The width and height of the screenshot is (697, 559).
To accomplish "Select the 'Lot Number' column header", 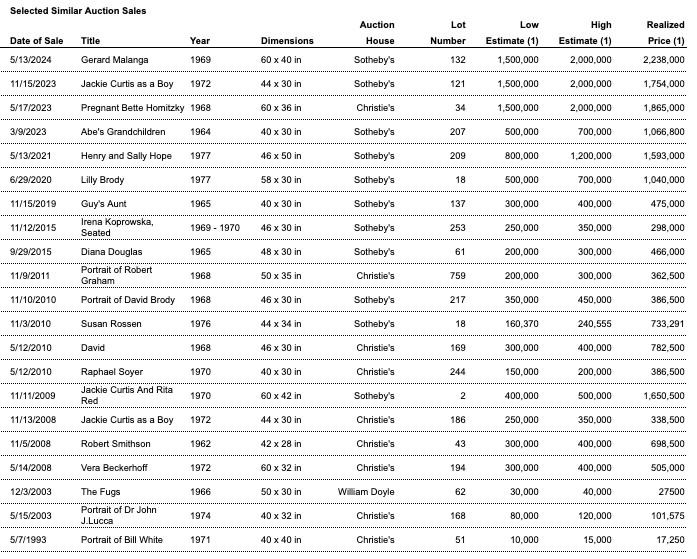I will click(x=448, y=33).
